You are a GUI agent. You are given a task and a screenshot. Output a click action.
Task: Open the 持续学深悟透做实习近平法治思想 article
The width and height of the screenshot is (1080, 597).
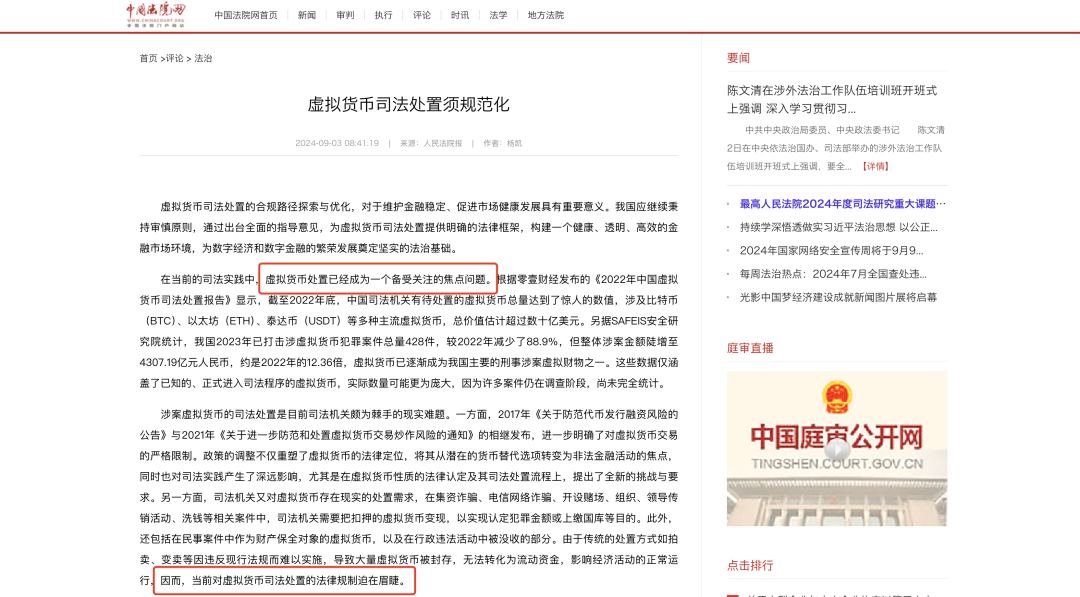(836, 225)
